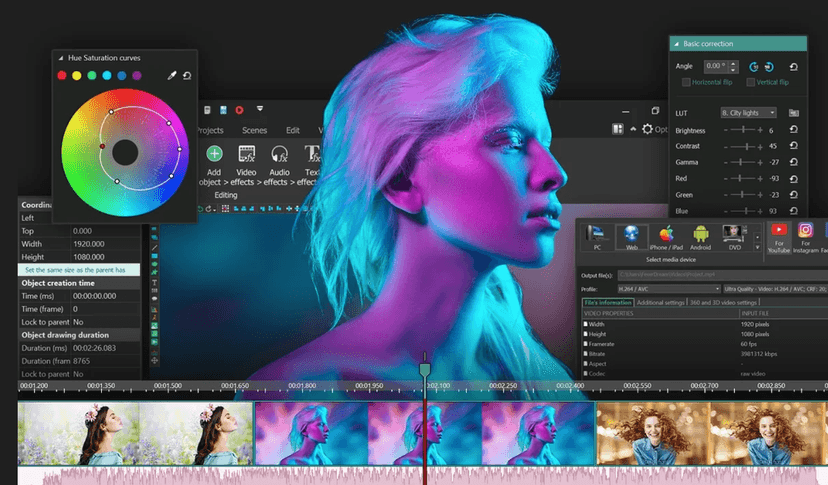Click the blue save icon in quick toolbar
This screenshot has width=828, height=485.
[223, 110]
